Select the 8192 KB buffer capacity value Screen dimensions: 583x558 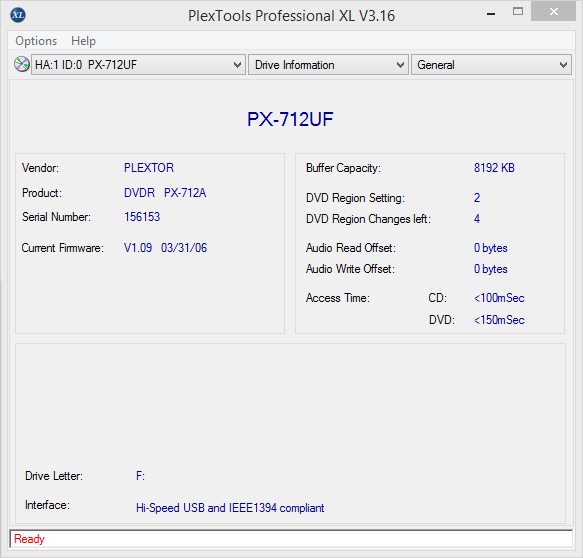point(494,168)
